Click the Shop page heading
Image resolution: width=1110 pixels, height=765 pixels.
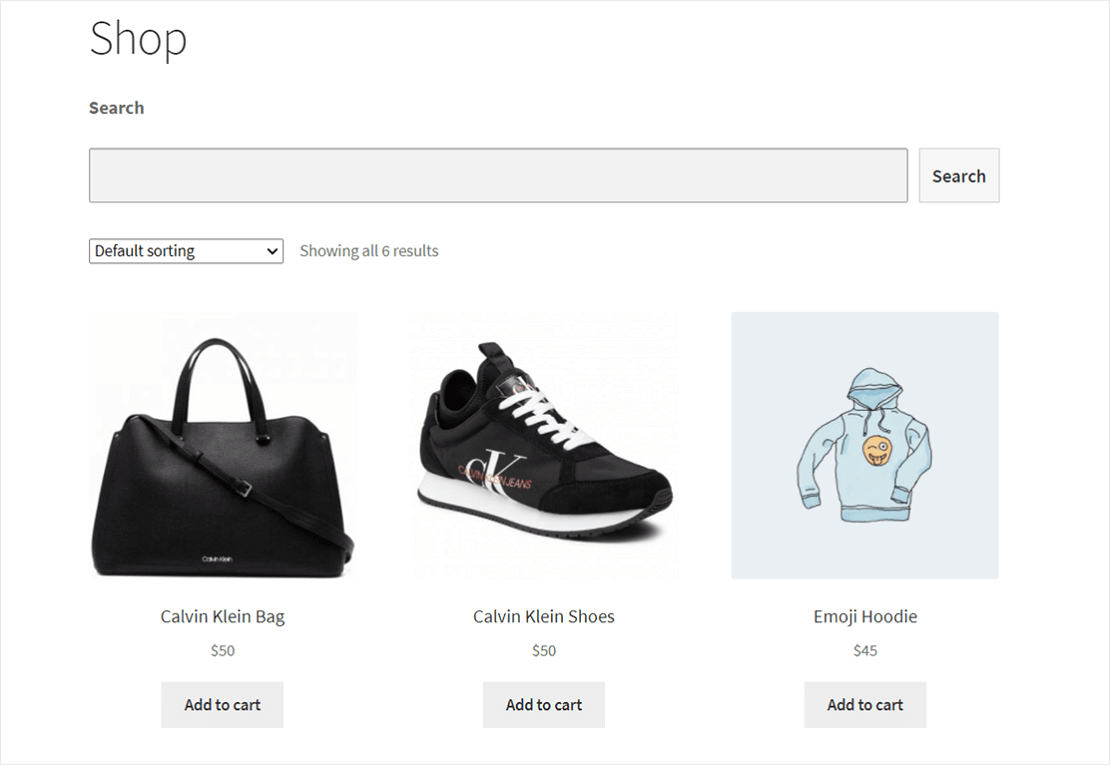(138, 38)
